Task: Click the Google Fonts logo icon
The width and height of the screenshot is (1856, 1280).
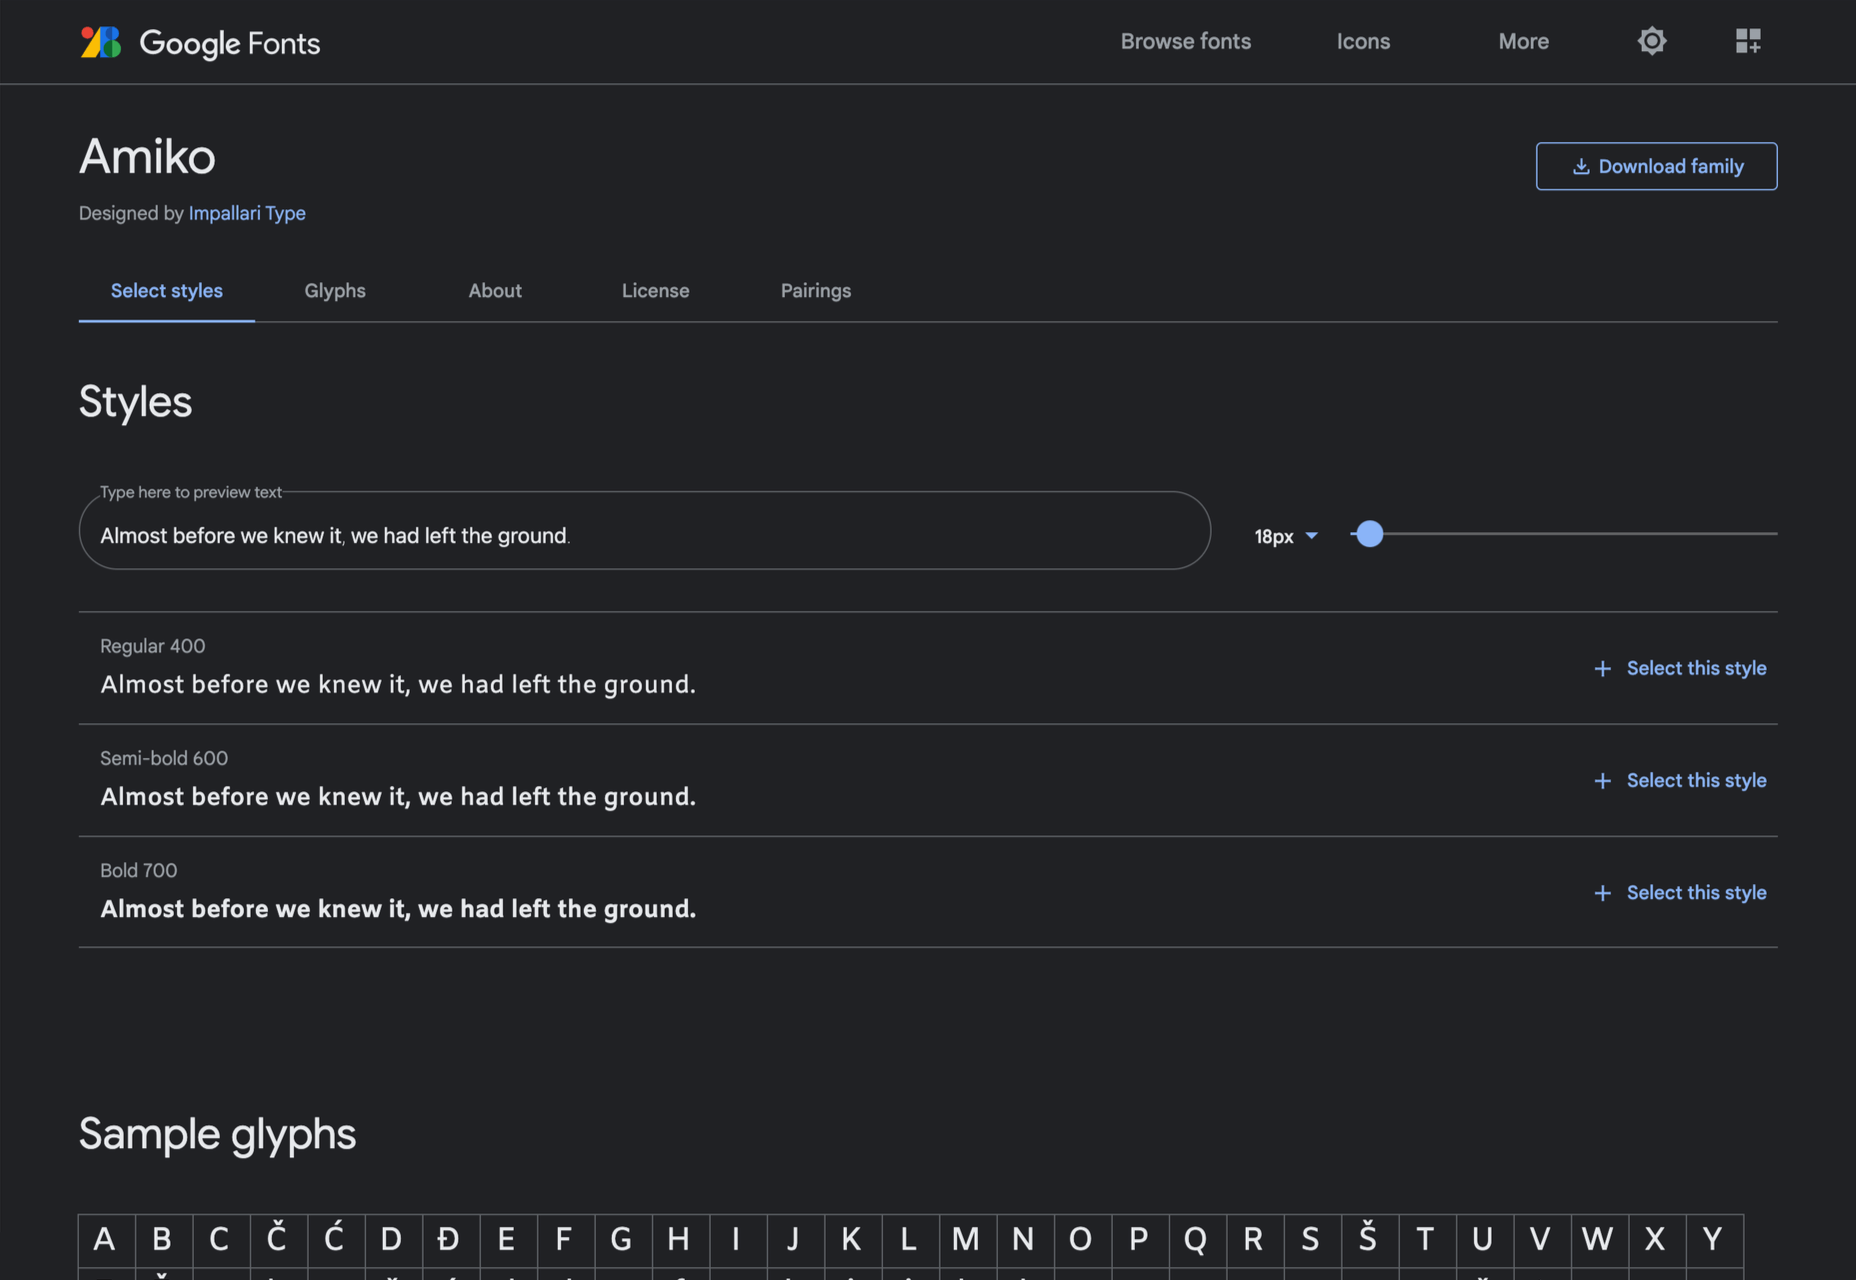Action: [100, 42]
